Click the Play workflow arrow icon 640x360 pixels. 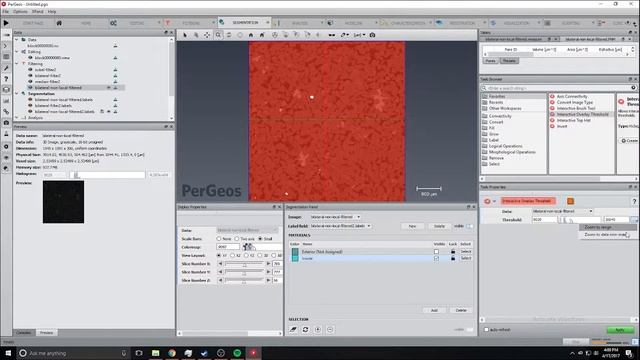pos(6,23)
